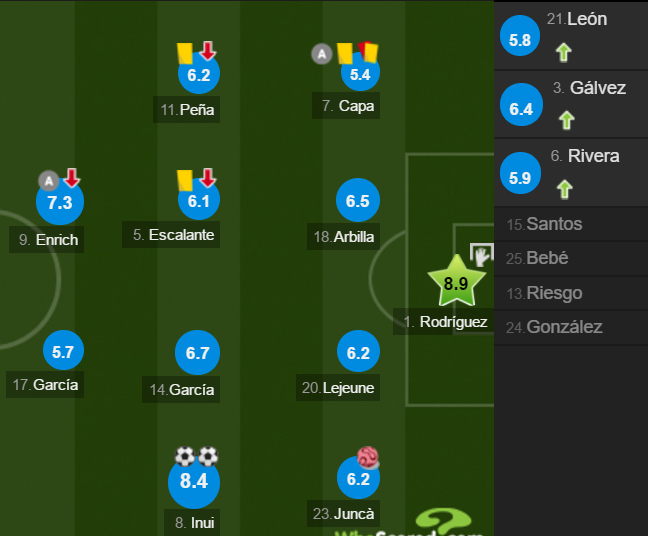Open Arbilla's 6.5 rating bubble
This screenshot has width=648, height=536.
pos(358,201)
